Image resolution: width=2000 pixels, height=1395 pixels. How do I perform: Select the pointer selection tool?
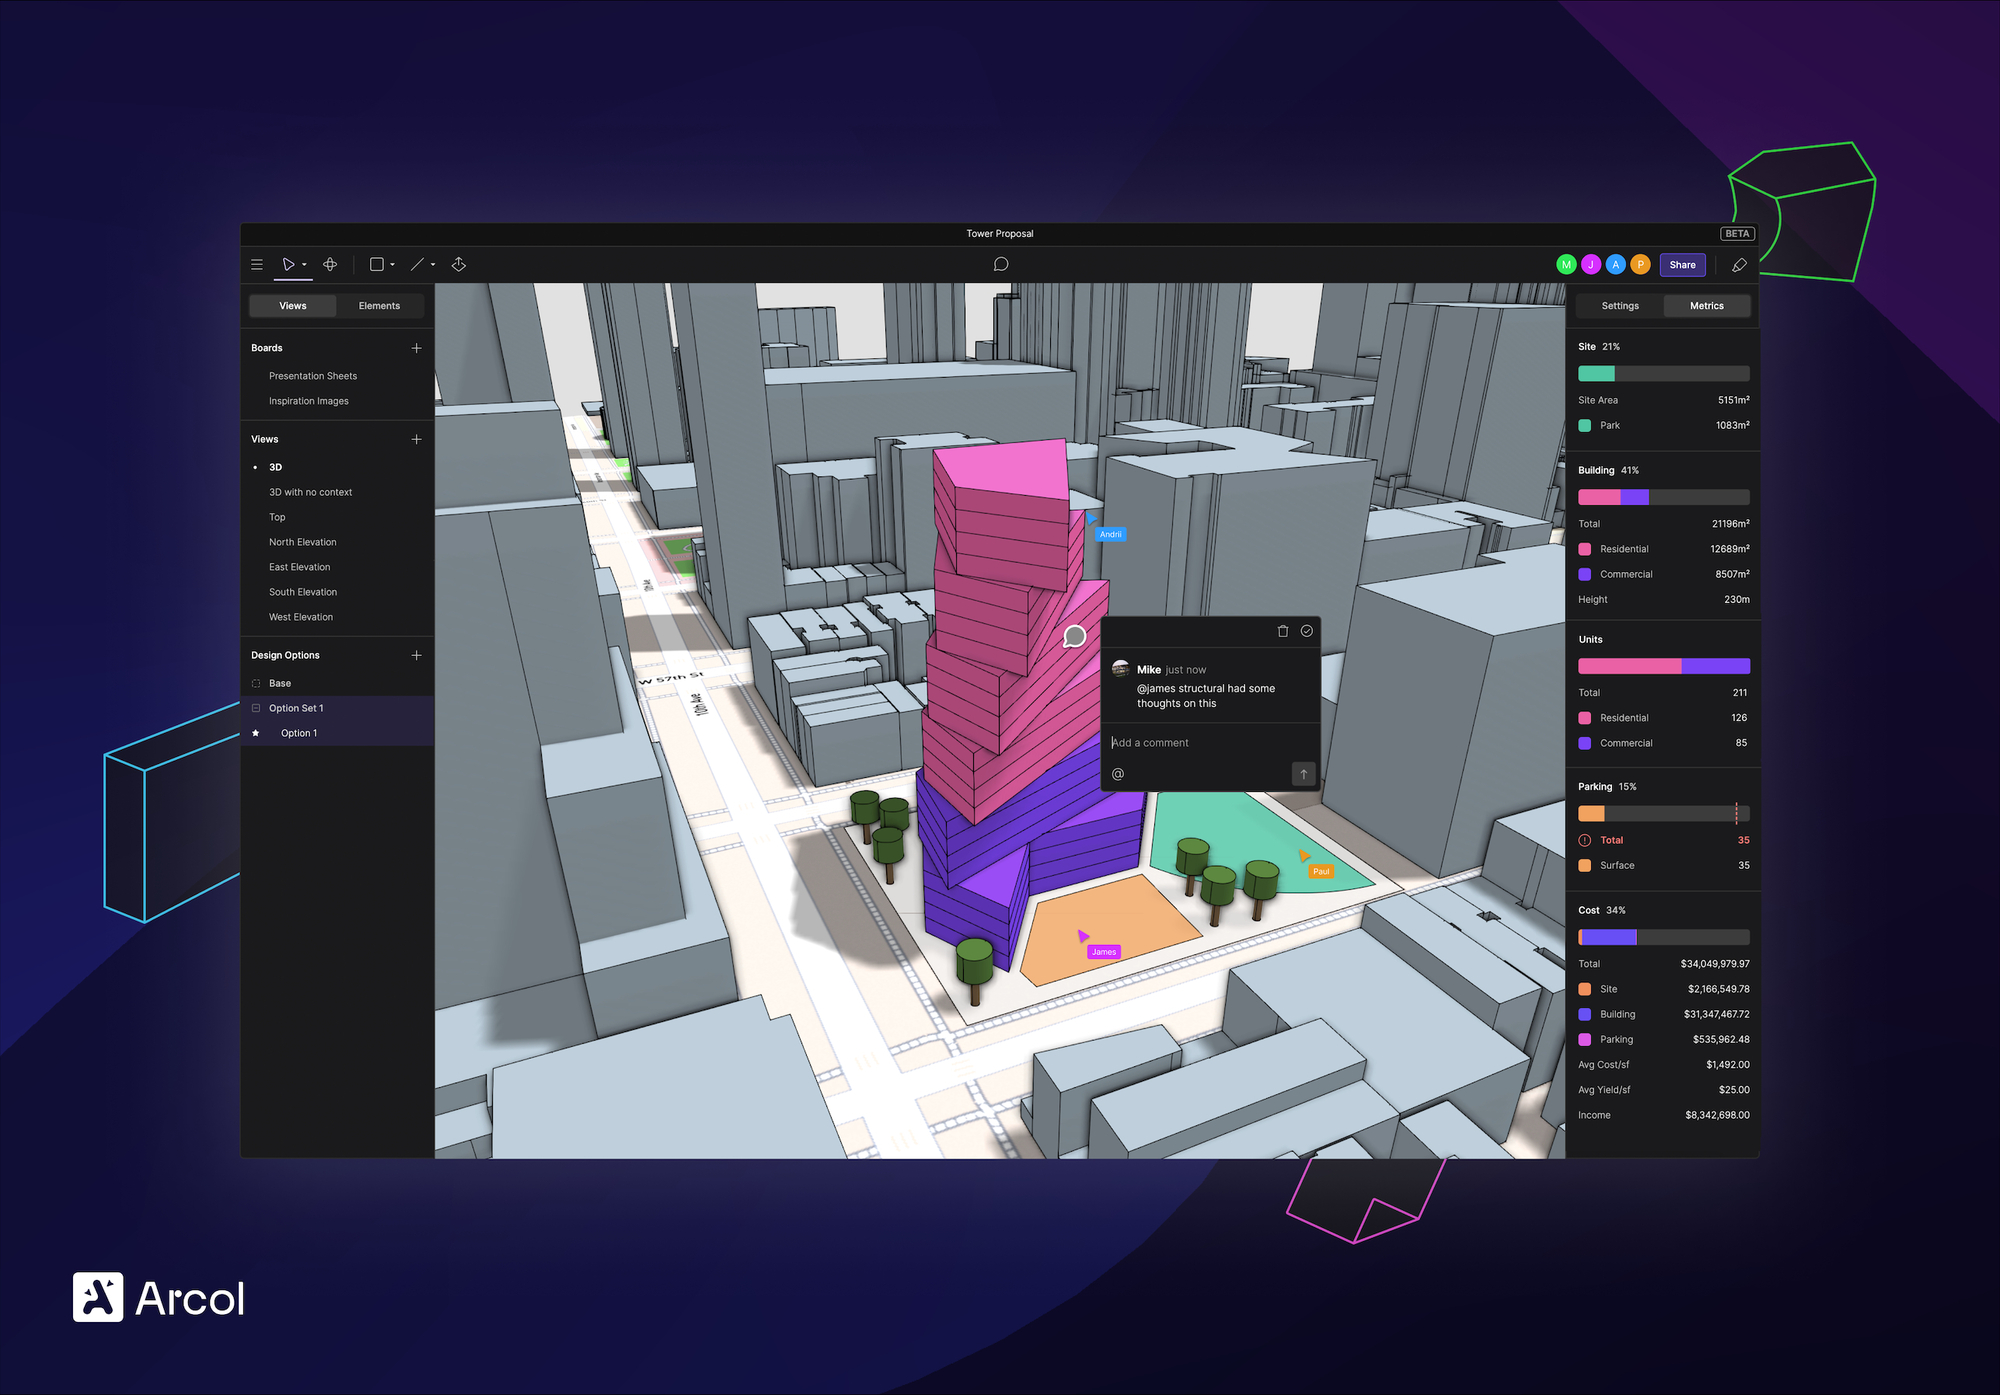coord(288,265)
